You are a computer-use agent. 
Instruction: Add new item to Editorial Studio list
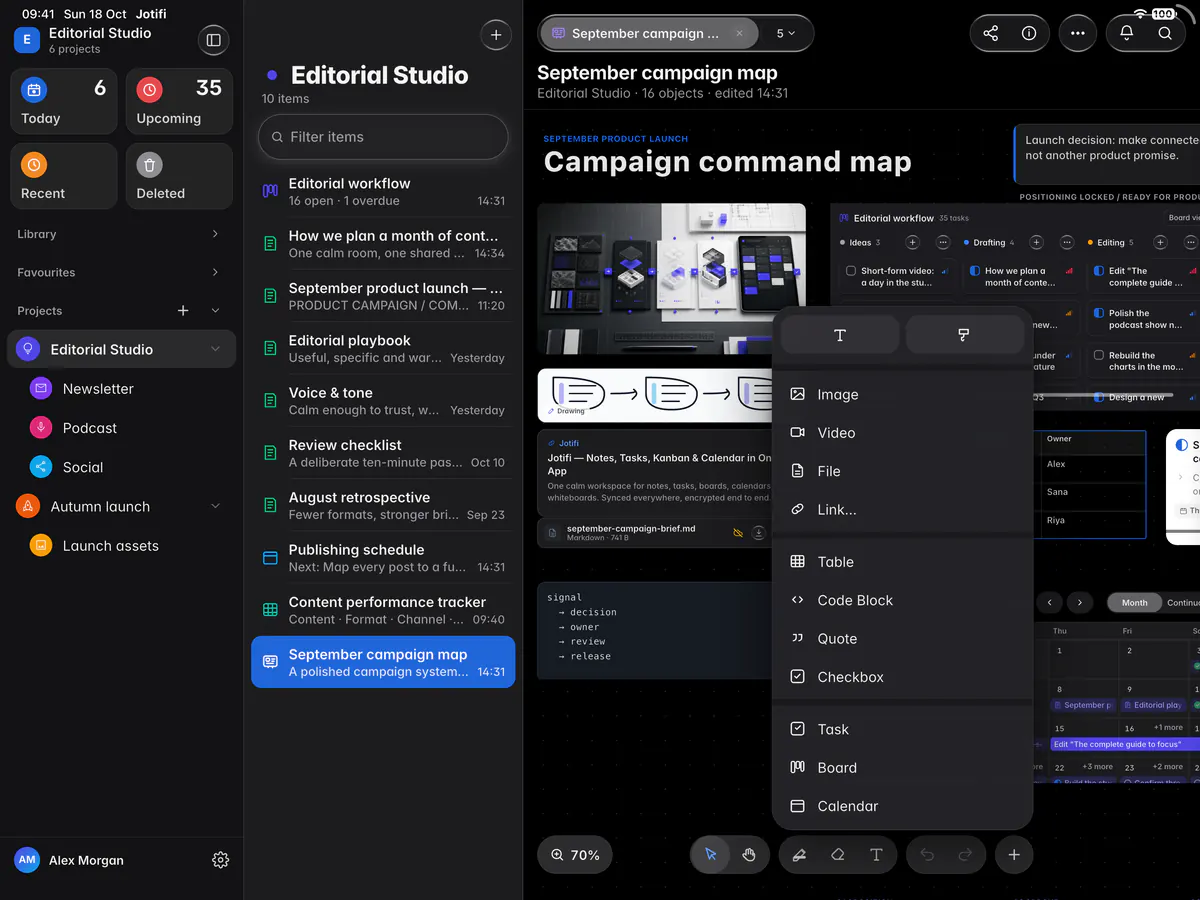[x=496, y=35]
